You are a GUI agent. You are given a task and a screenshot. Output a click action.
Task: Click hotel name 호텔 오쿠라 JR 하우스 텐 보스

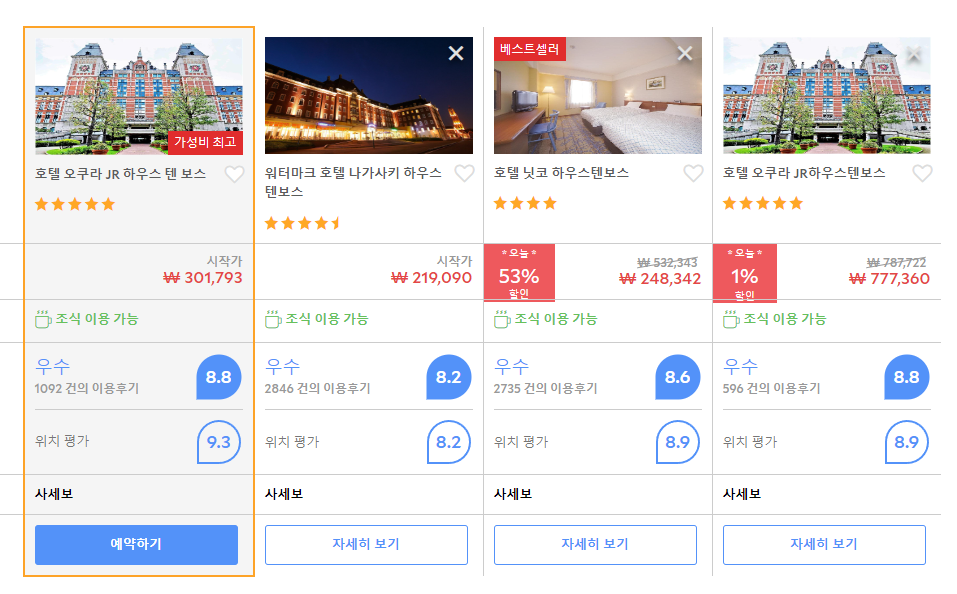[x=120, y=174]
